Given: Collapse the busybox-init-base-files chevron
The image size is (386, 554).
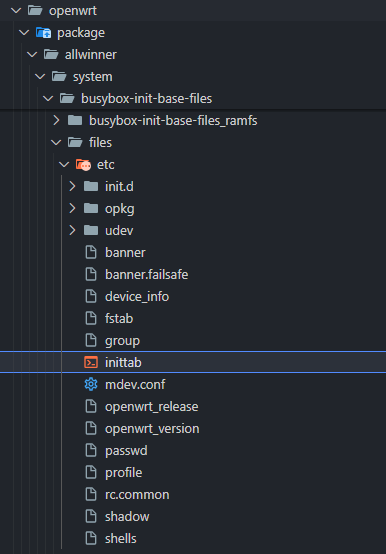Looking at the screenshot, I should tap(48, 99).
